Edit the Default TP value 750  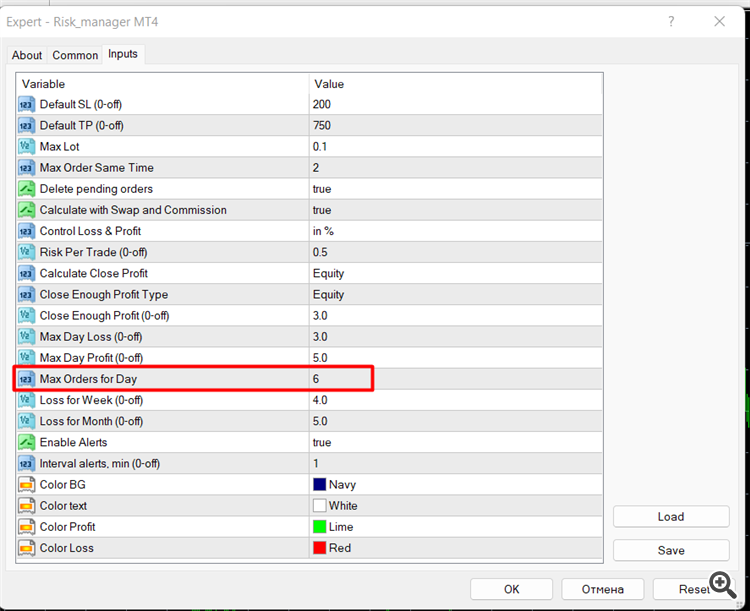pos(456,125)
